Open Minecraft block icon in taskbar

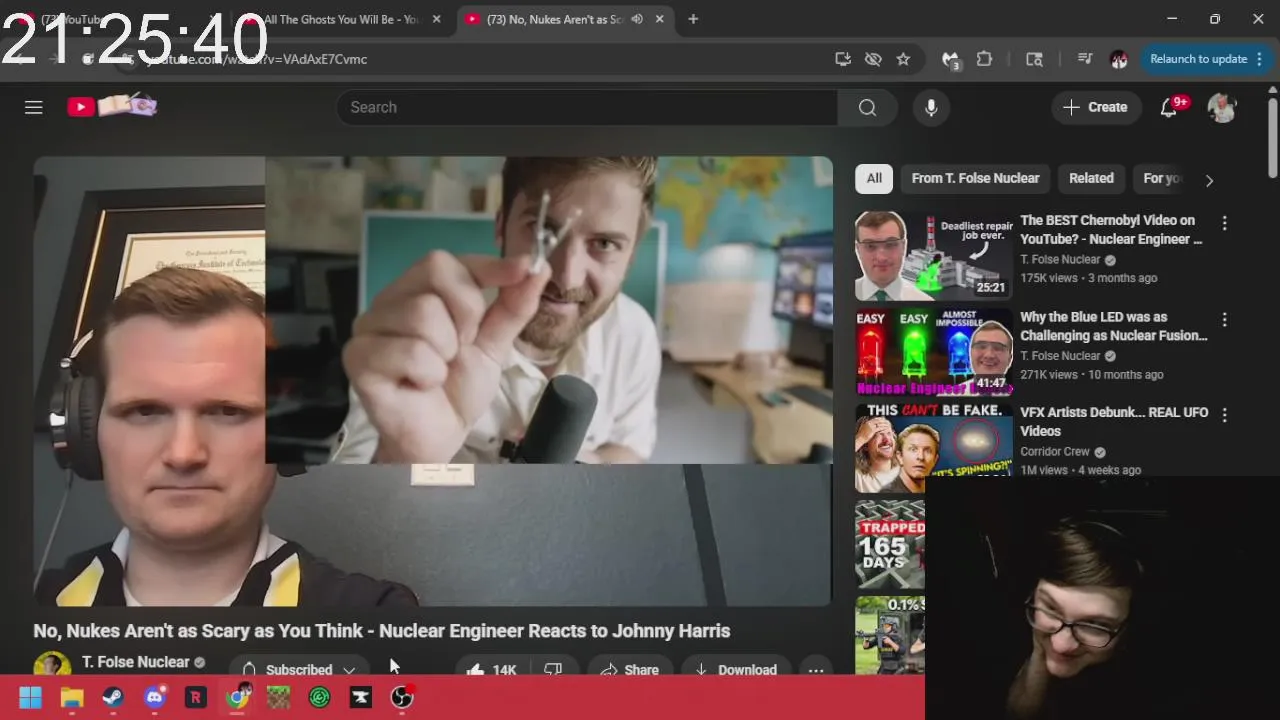[x=278, y=697]
